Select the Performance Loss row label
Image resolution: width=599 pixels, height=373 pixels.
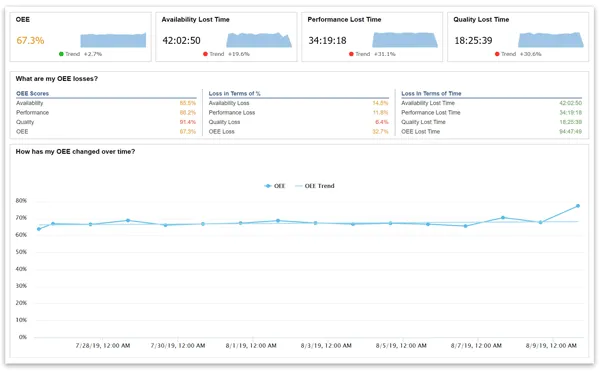pos(232,113)
